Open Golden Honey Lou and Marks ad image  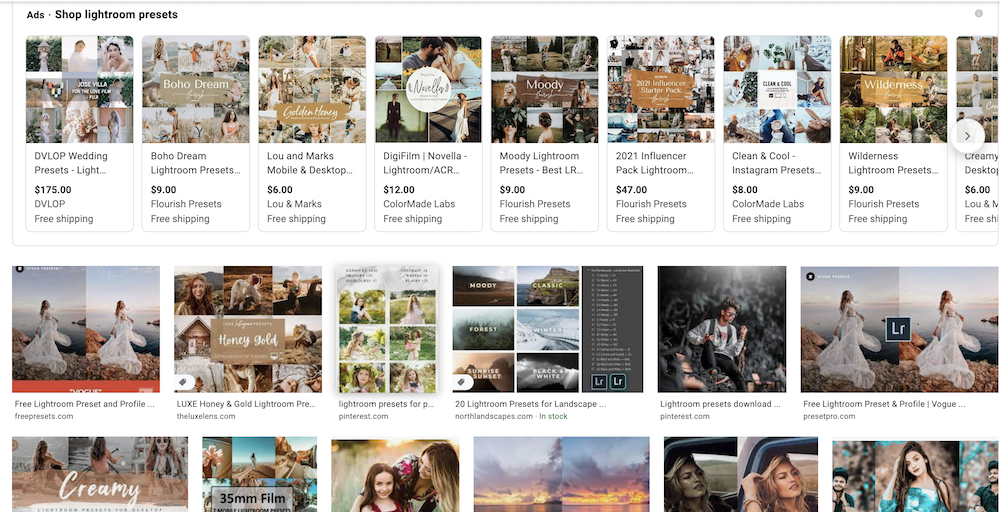[312, 89]
